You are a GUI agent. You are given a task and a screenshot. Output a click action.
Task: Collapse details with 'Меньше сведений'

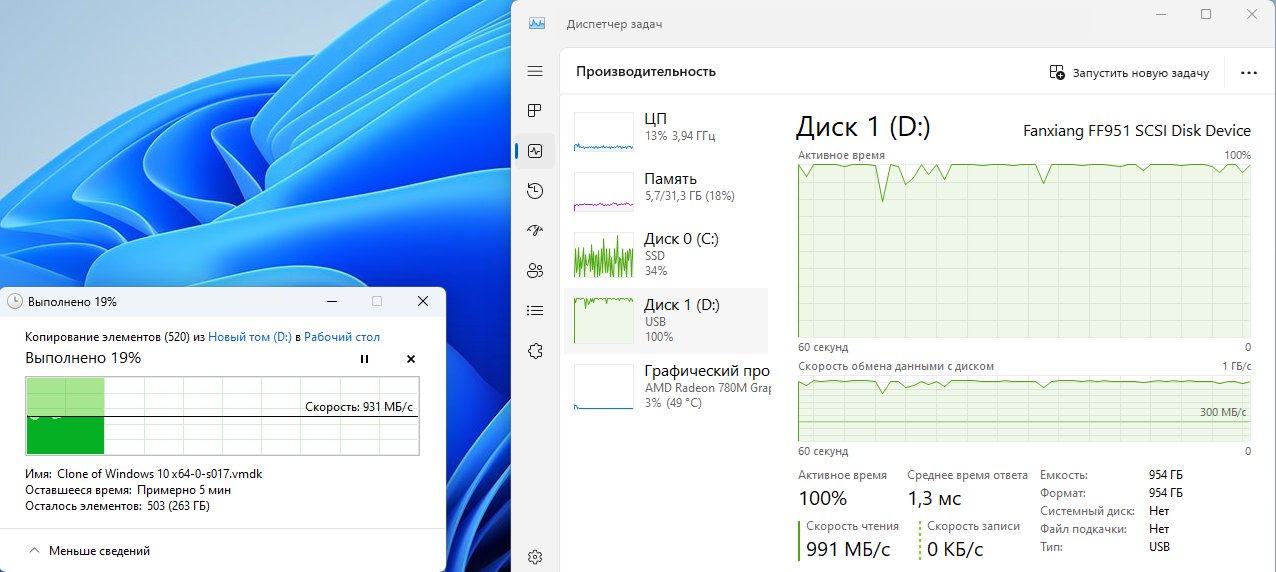(91, 551)
